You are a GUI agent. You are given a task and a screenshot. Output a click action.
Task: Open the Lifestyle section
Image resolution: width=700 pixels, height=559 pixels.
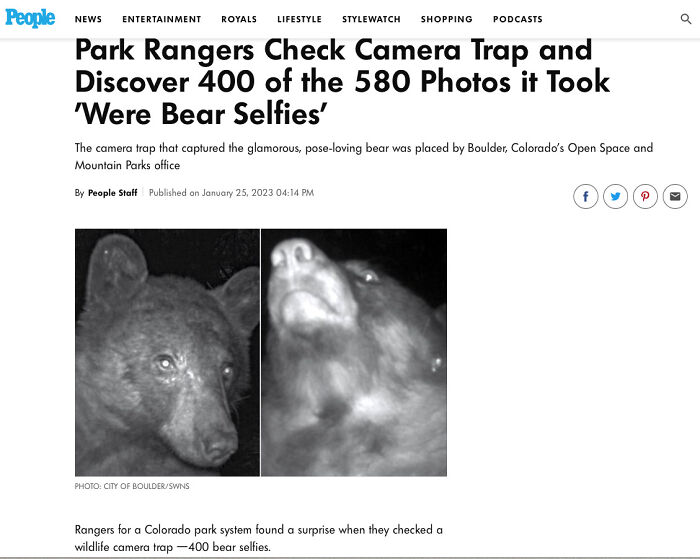pos(300,19)
